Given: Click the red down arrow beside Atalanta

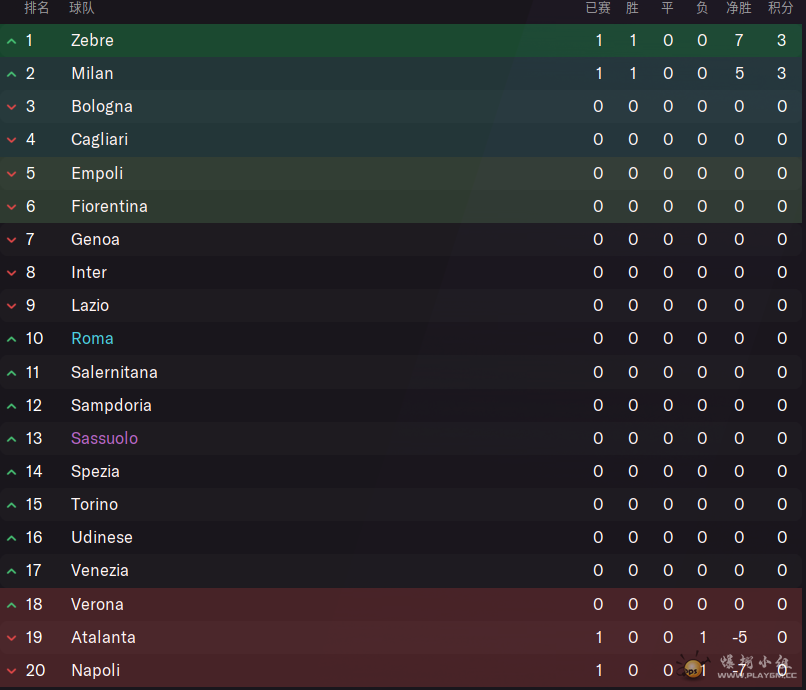Looking at the screenshot, I should pyautogui.click(x=11, y=638).
